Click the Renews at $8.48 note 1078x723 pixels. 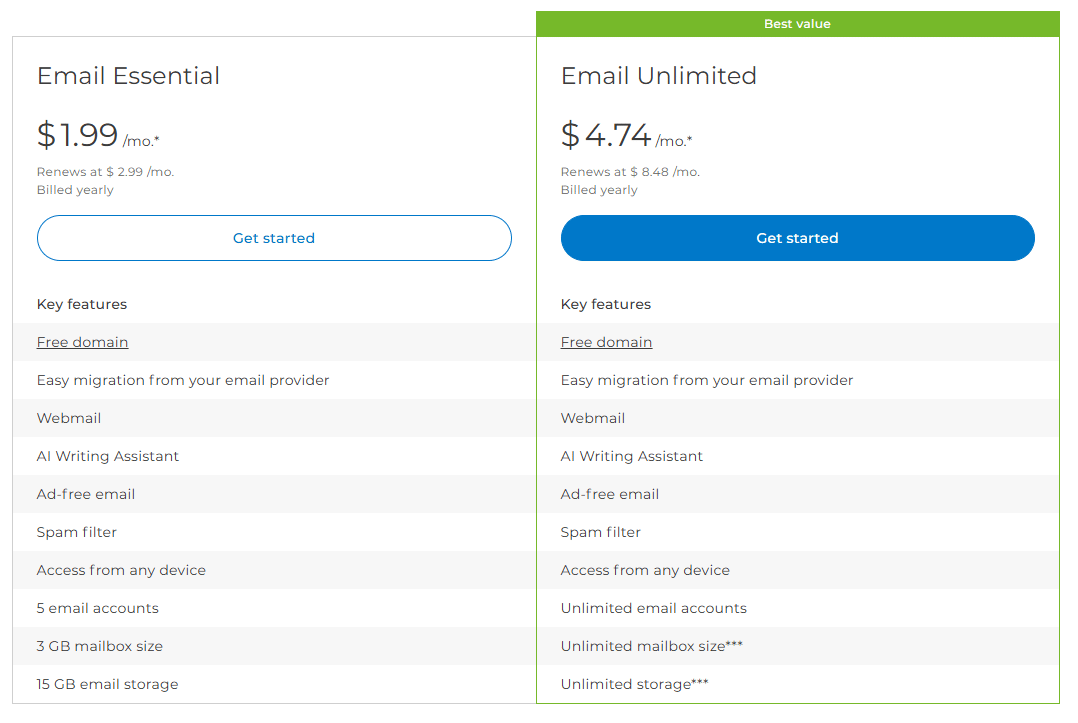pos(630,172)
